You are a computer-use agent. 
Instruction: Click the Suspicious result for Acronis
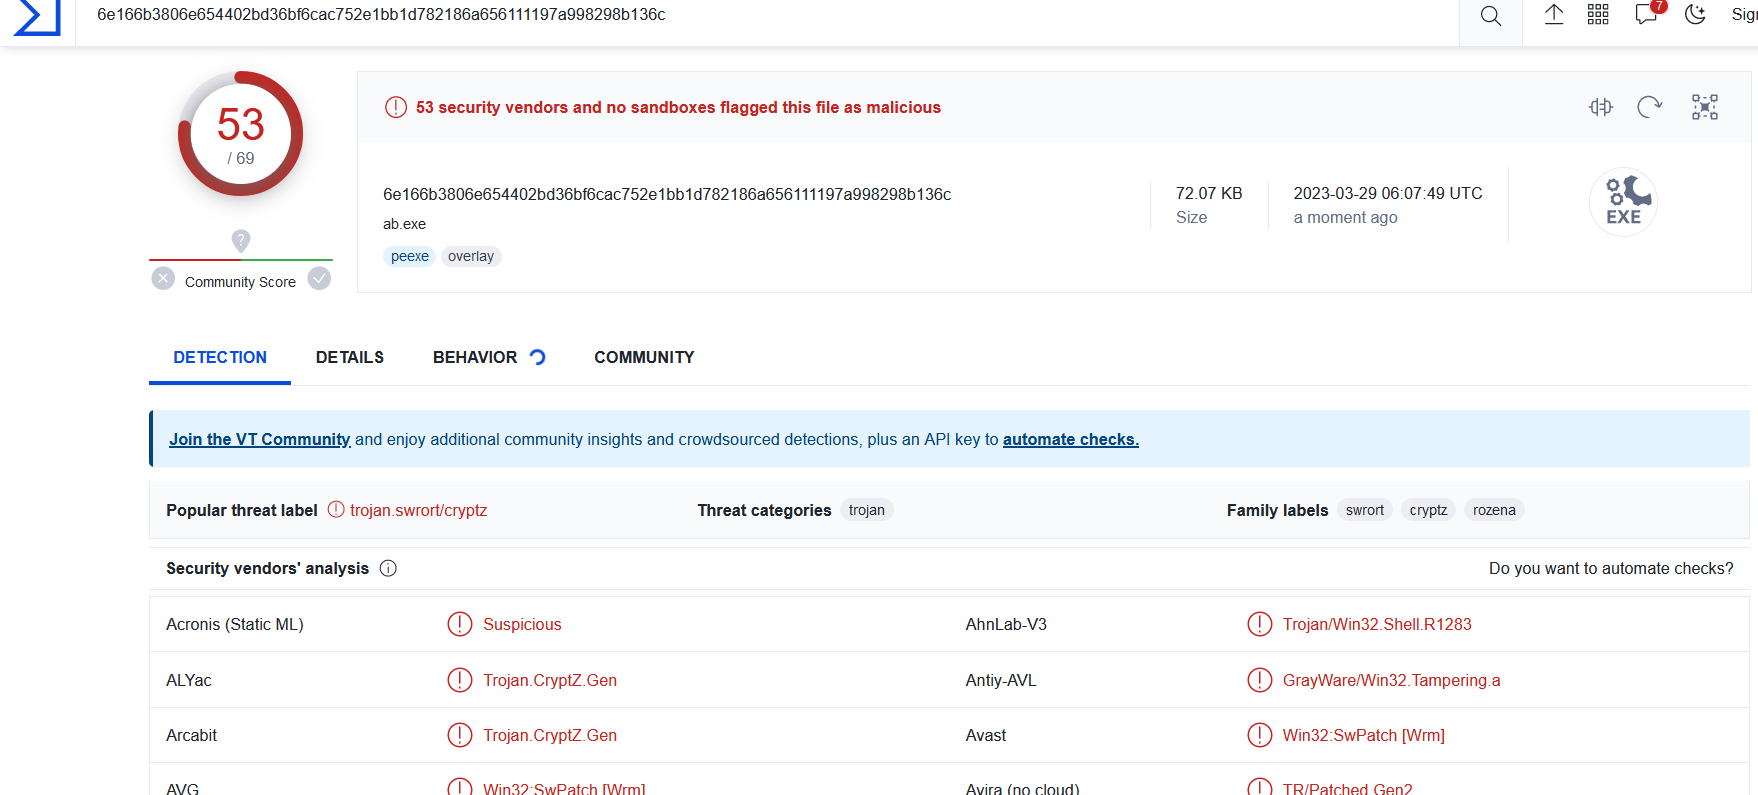pyautogui.click(x=522, y=624)
